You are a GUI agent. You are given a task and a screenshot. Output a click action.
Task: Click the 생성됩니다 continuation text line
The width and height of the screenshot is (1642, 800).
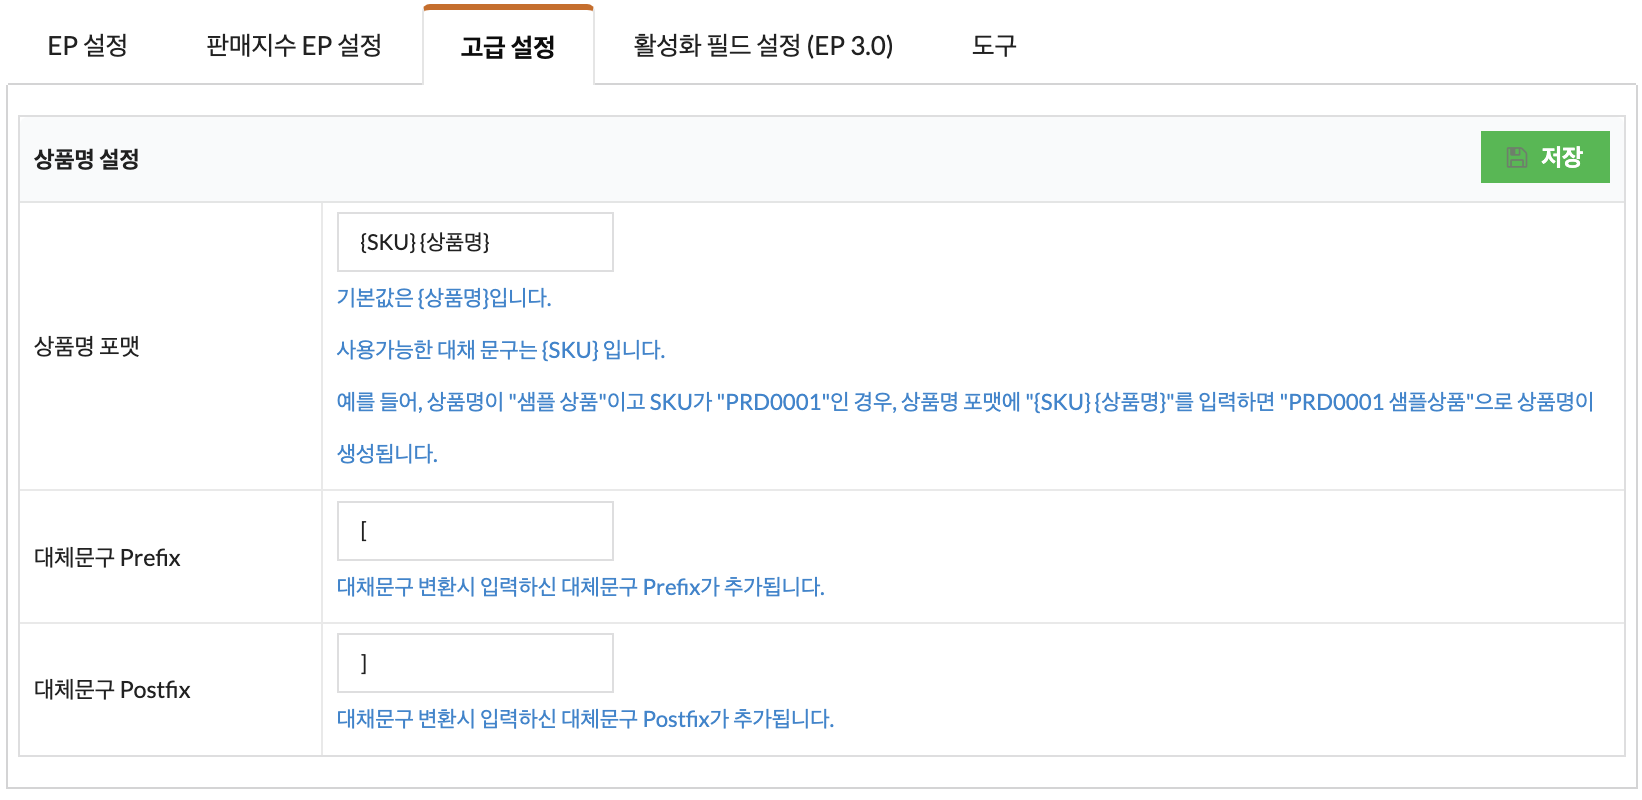tap(387, 454)
